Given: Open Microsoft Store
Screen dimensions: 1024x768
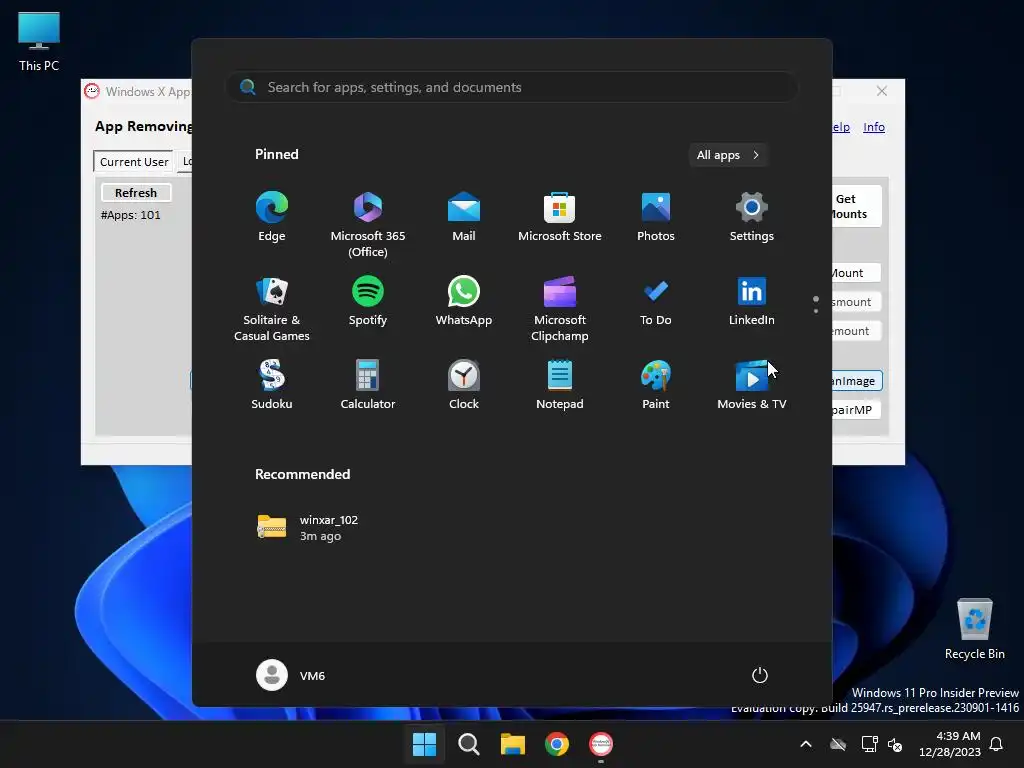Looking at the screenshot, I should (x=560, y=217).
